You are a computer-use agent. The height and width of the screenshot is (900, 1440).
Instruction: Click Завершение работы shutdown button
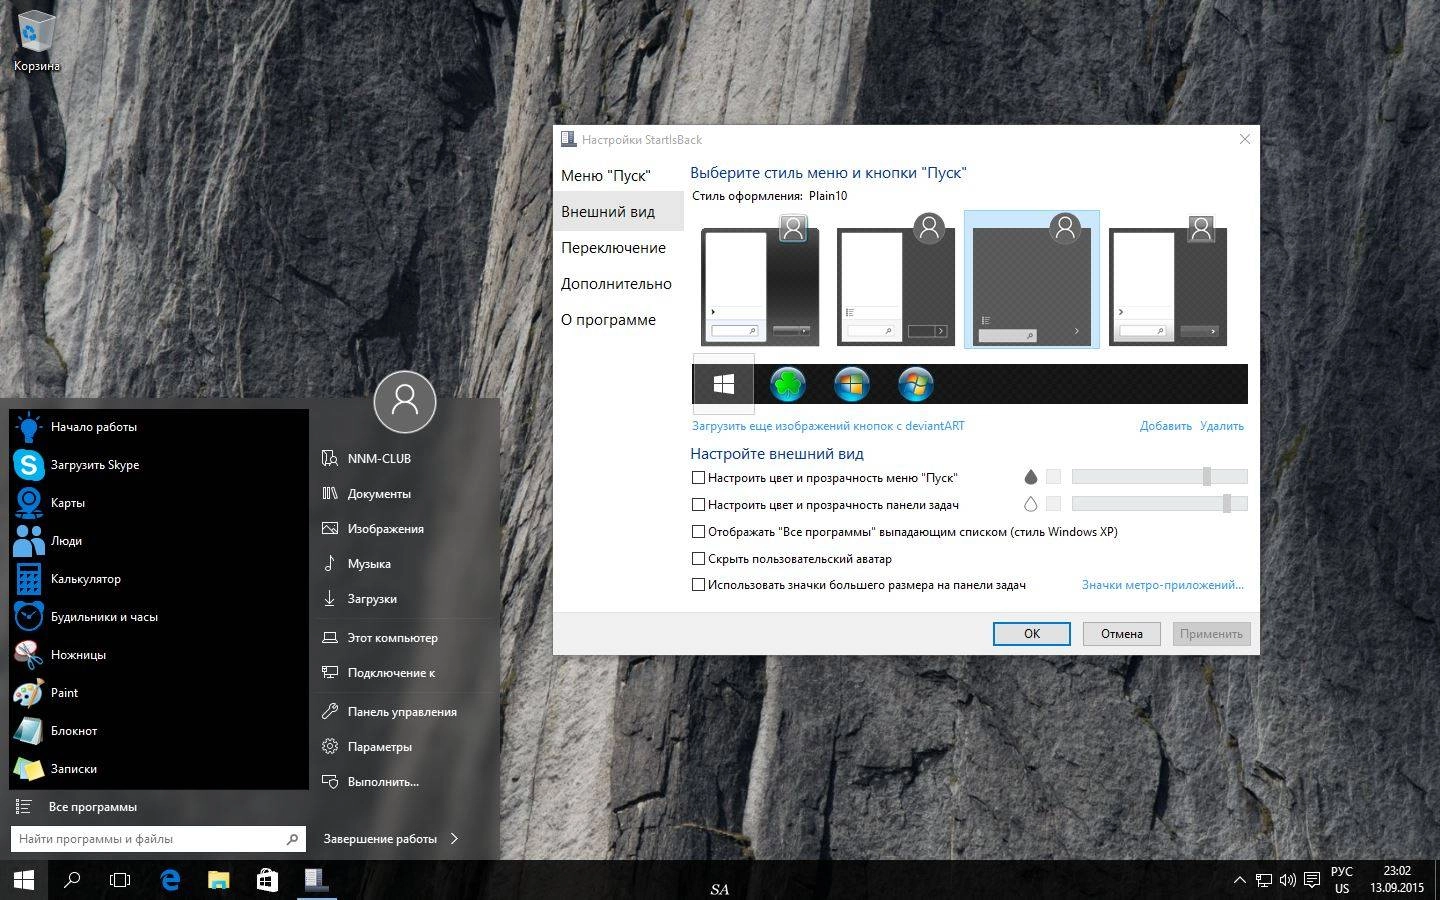(380, 839)
